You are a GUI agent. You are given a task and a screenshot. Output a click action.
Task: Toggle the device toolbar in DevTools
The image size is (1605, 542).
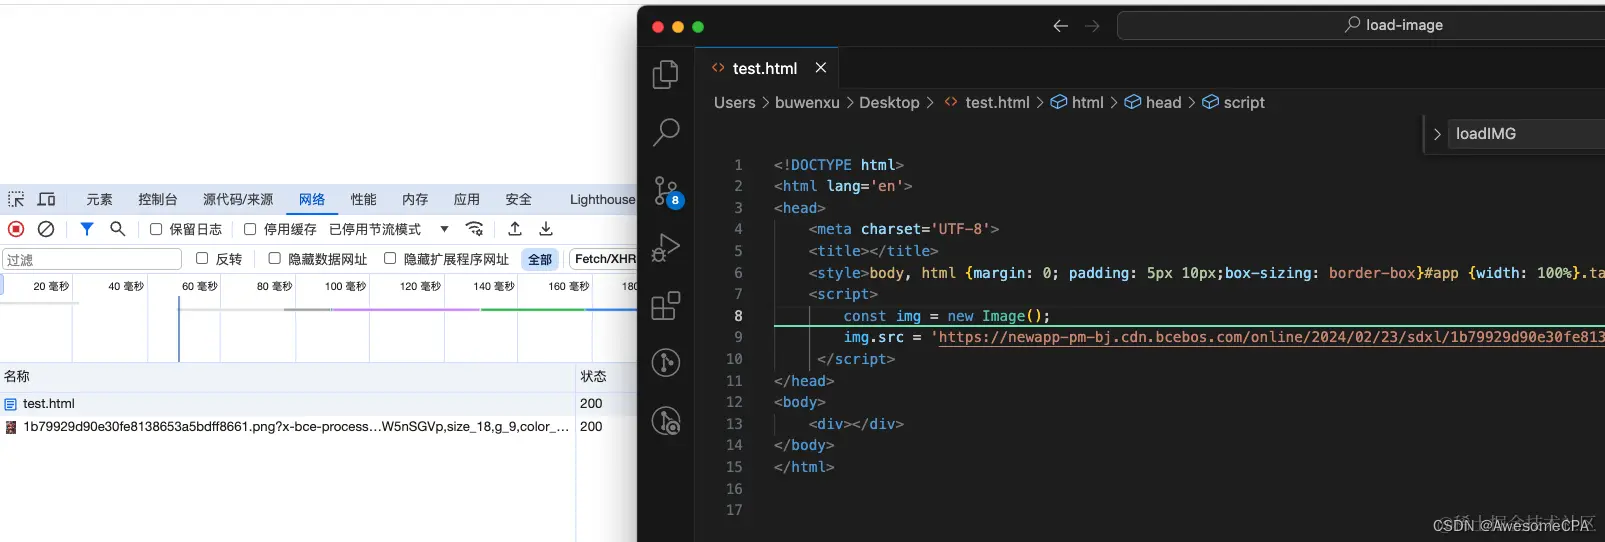(47, 199)
